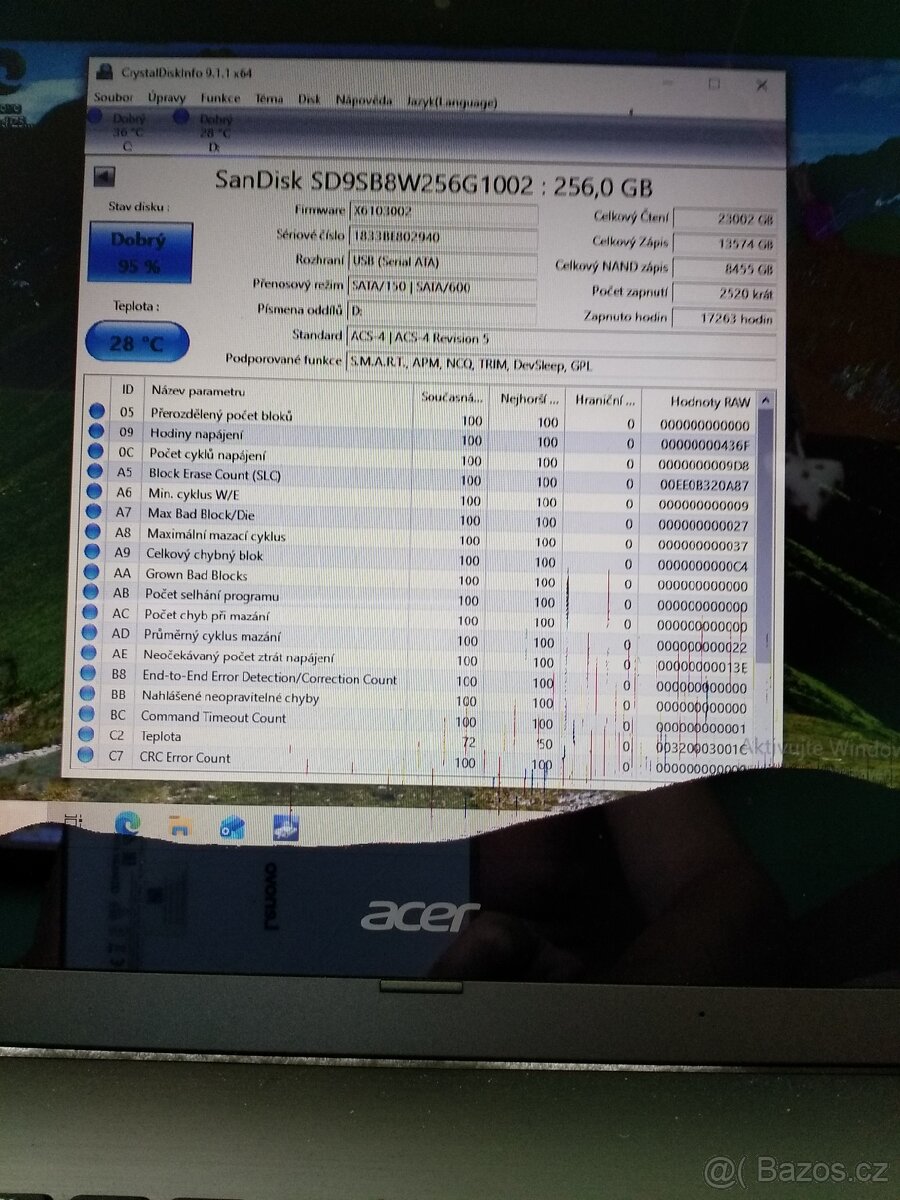900x1200 pixels.
Task: Click the scroll up arrow of SMART list
Action: [767, 402]
